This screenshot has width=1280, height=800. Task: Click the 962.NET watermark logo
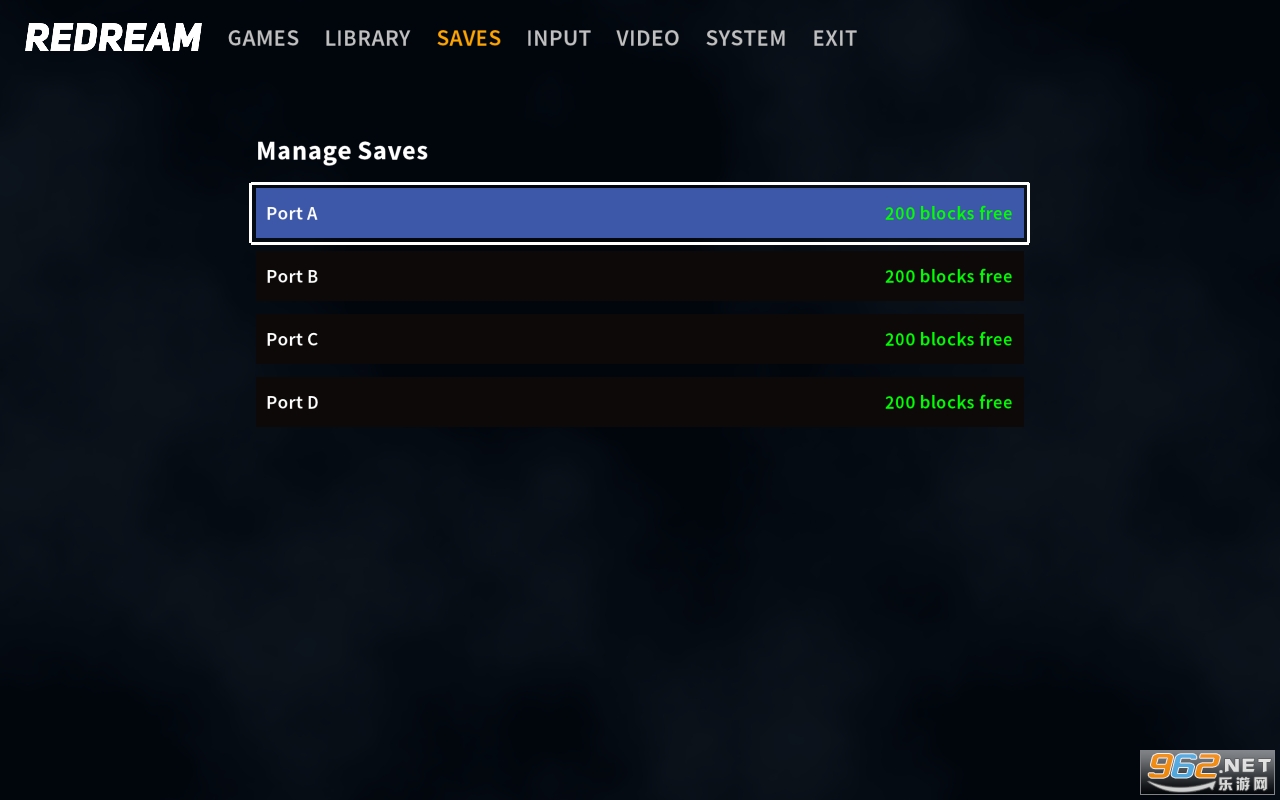[1208, 771]
